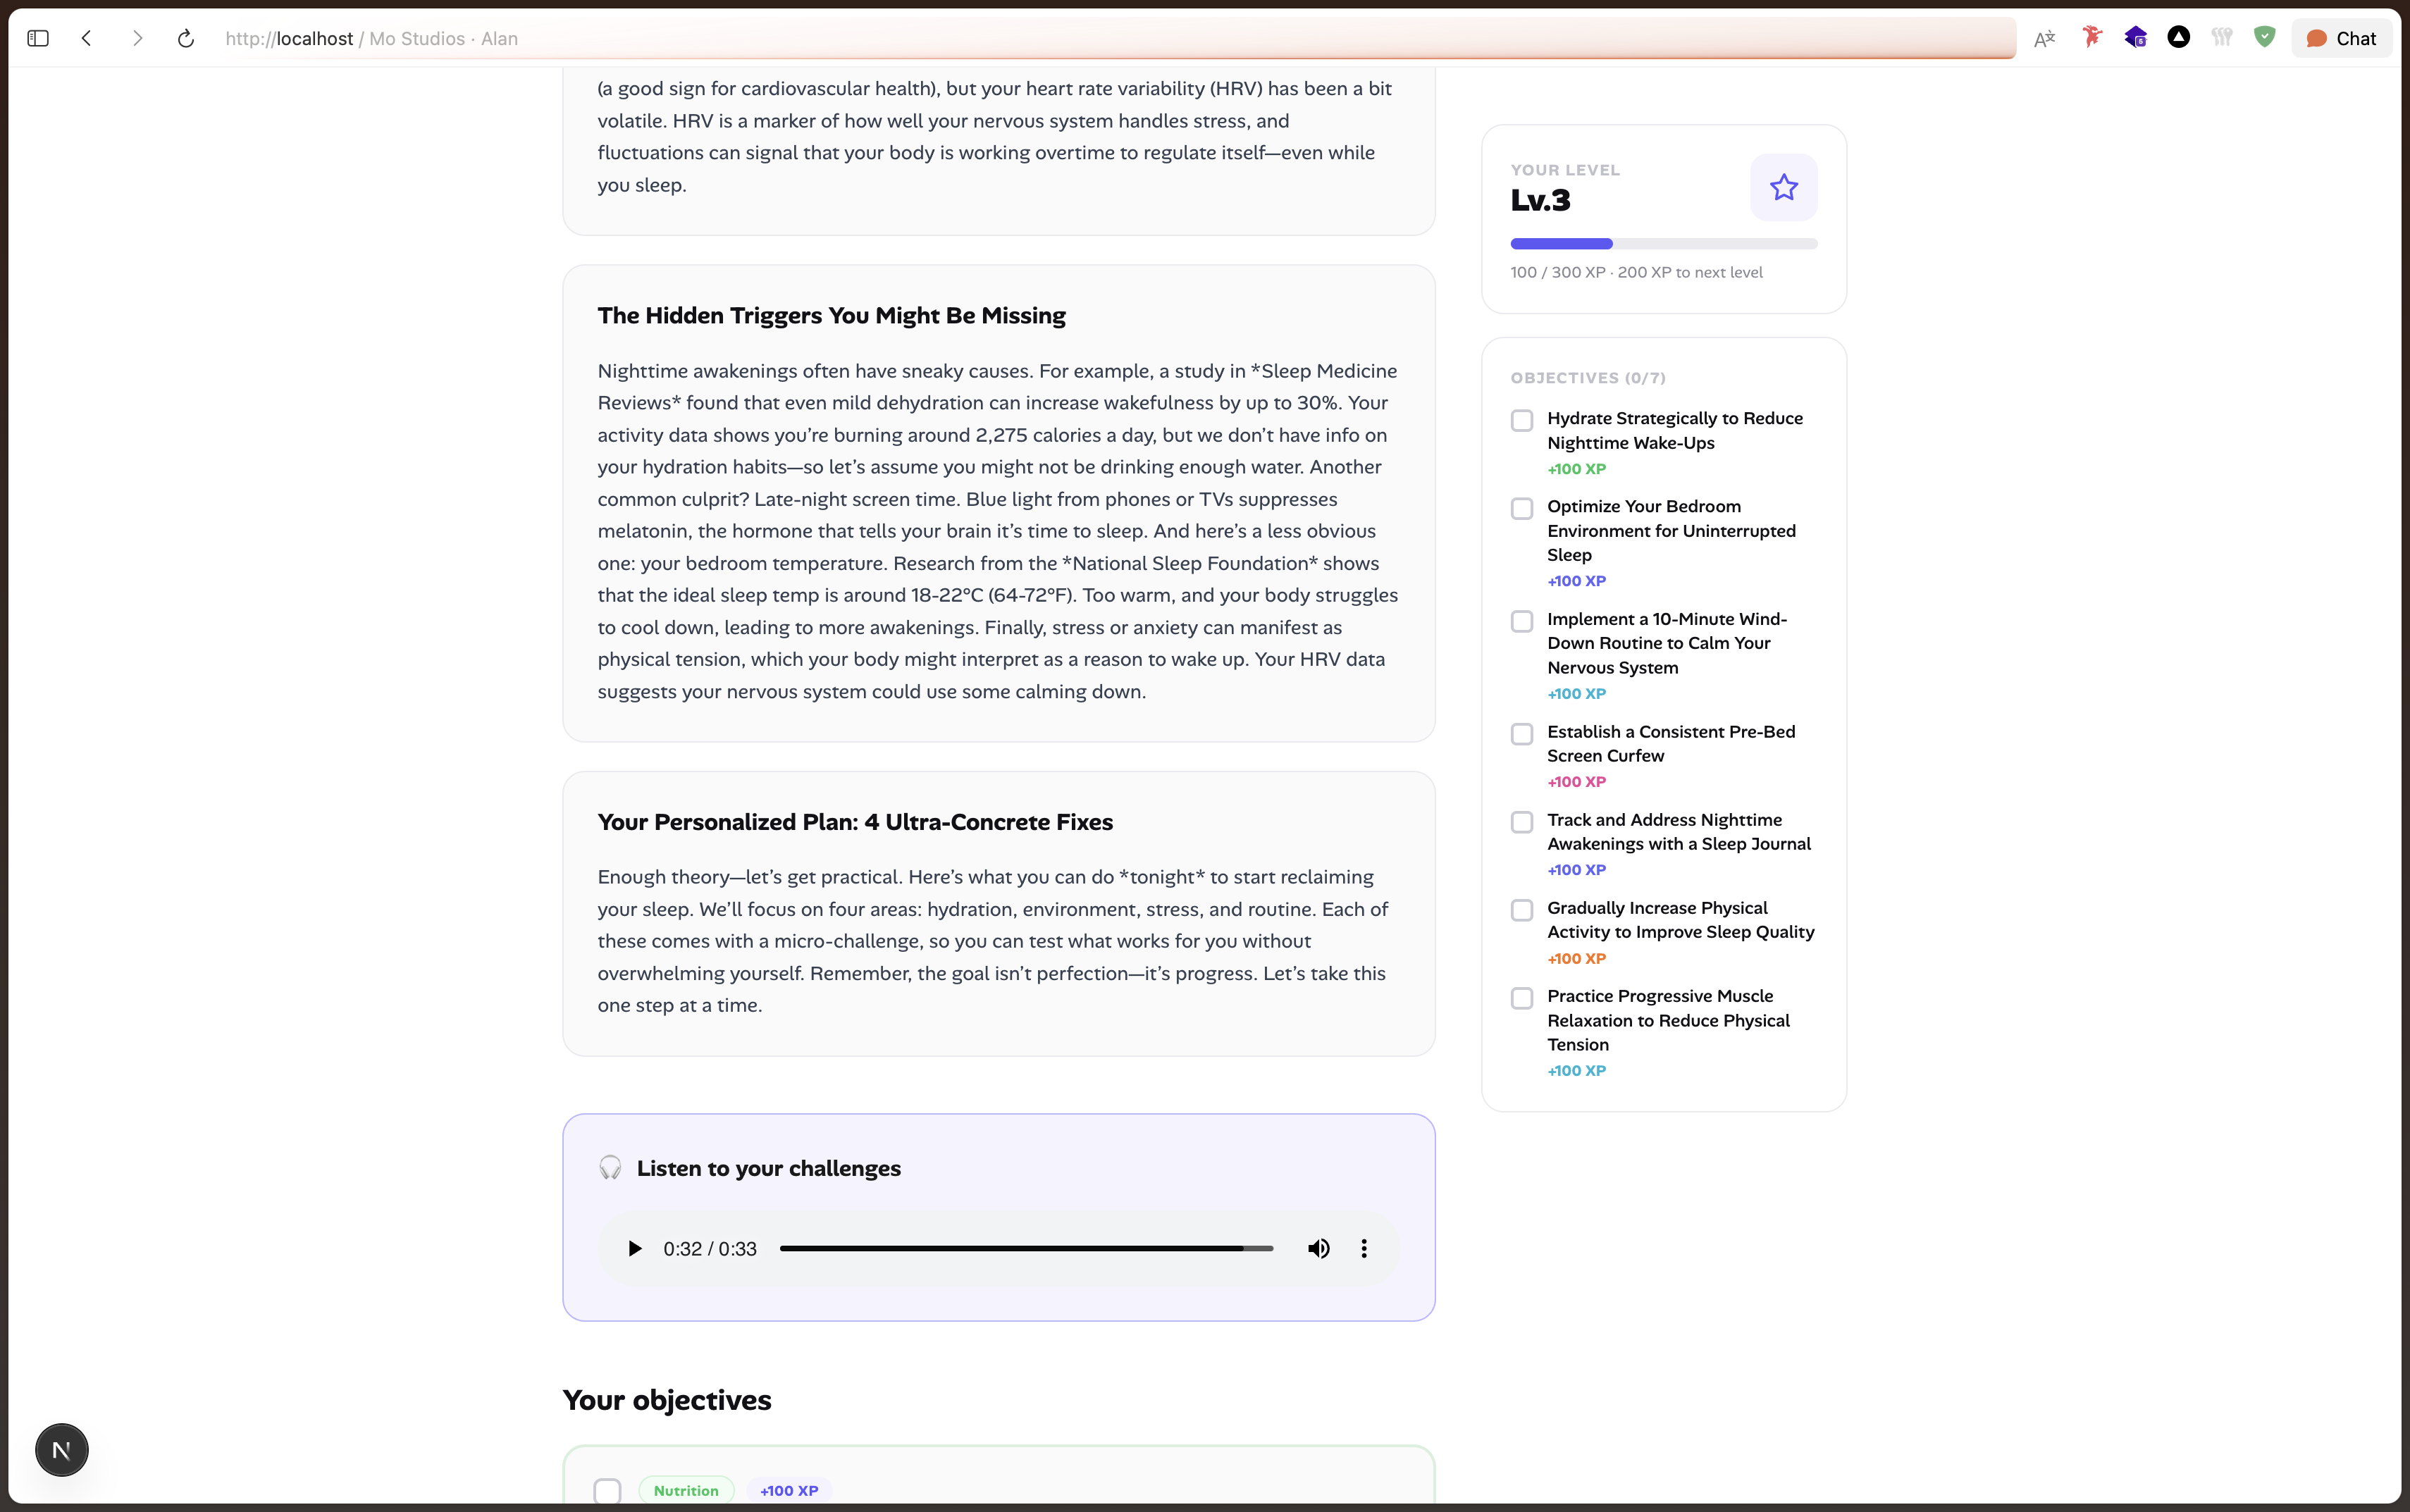Tick Practice Progressive Muscle Relaxation objective

tap(1521, 998)
